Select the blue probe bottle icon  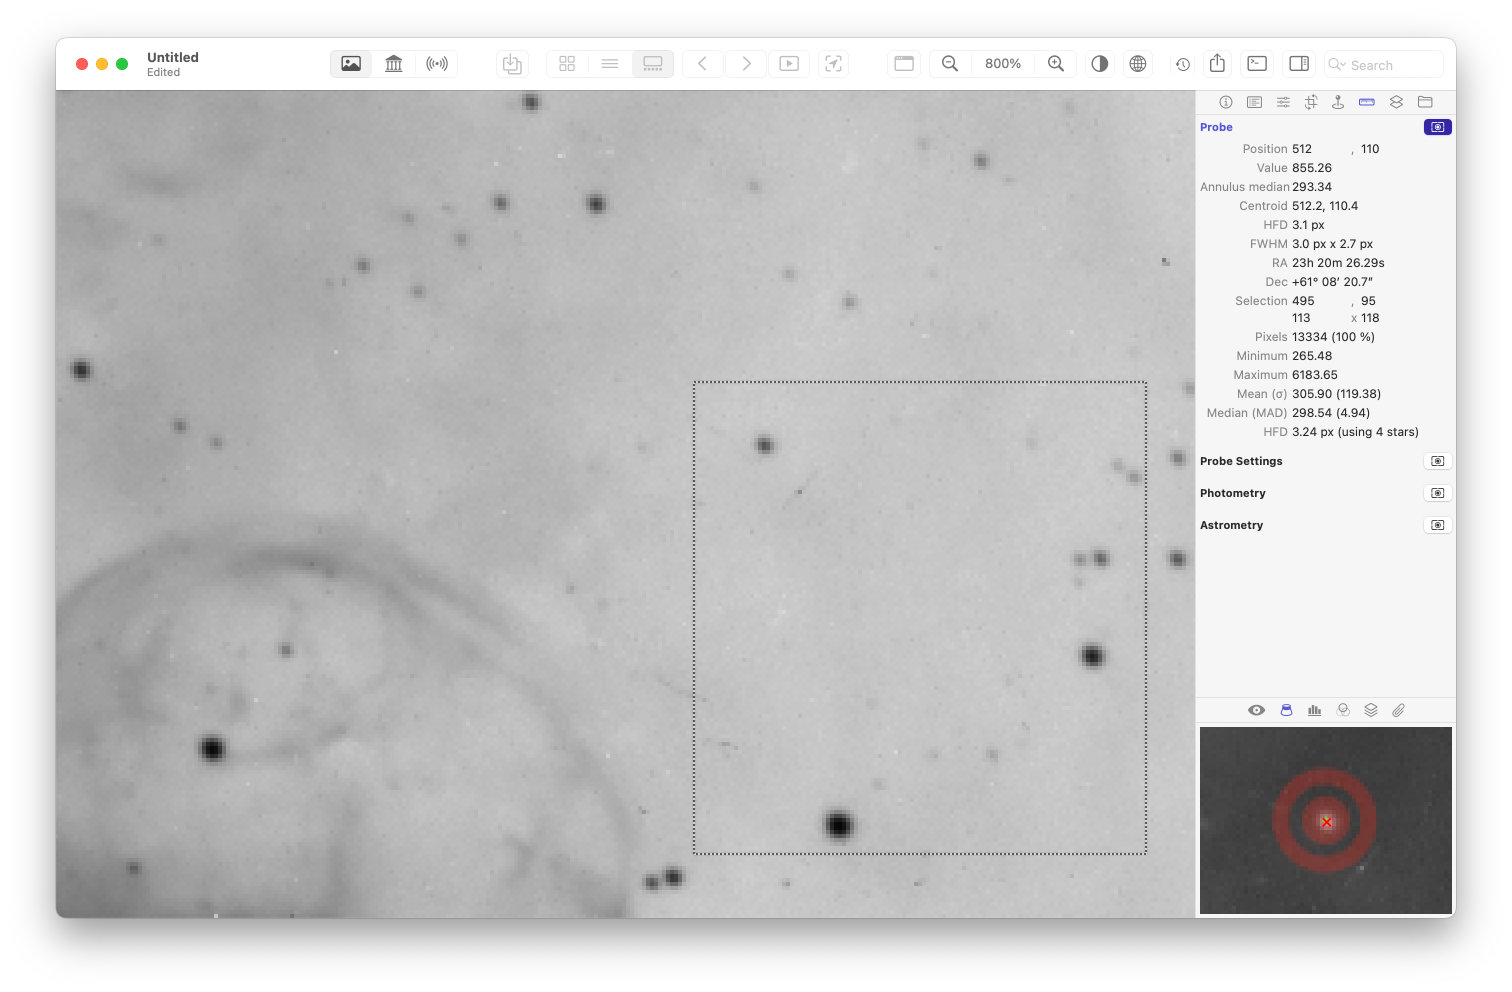point(1286,710)
